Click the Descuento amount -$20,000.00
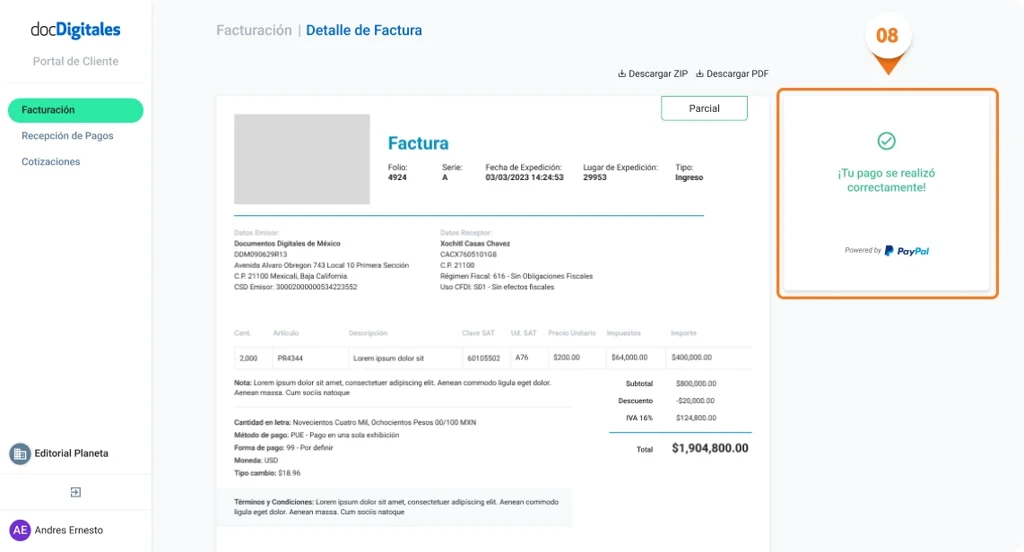This screenshot has height=552, width=1024. pyautogui.click(x=695, y=400)
